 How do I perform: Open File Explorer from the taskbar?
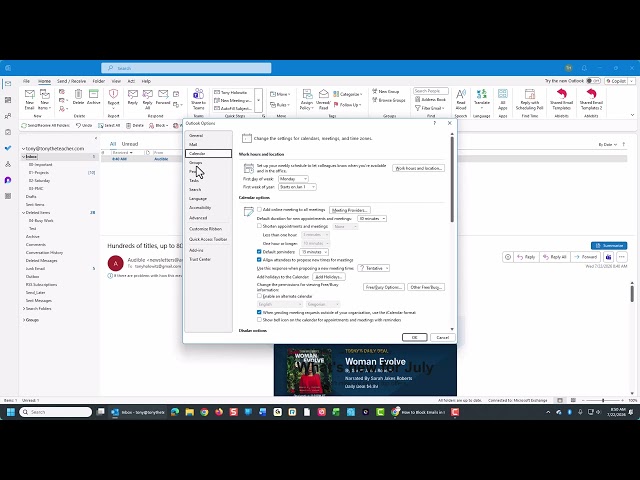click(x=189, y=412)
